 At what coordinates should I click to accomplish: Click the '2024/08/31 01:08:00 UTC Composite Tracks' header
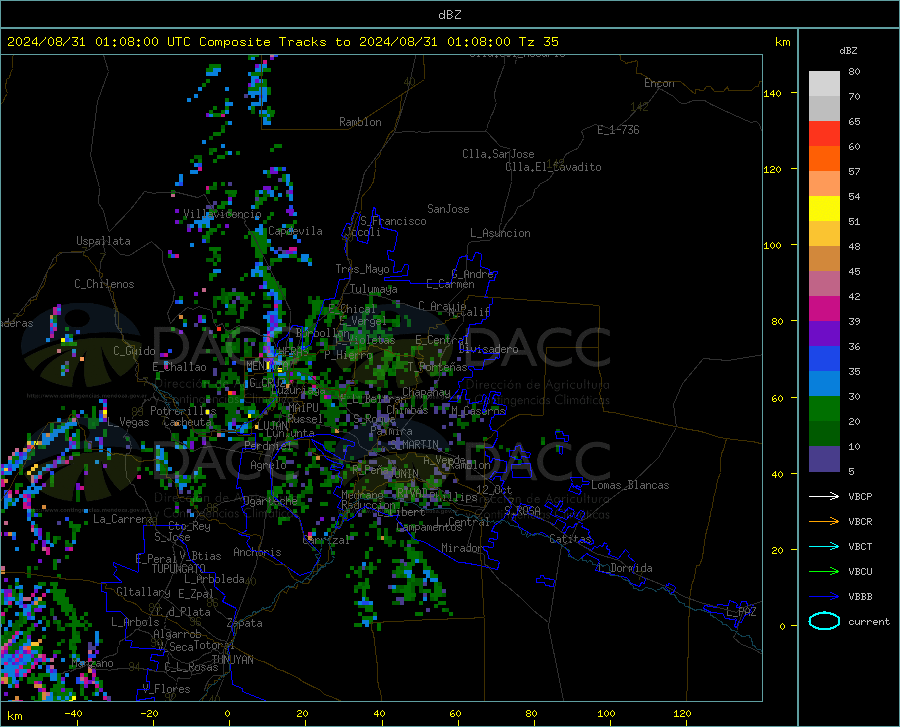[x=178, y=42]
